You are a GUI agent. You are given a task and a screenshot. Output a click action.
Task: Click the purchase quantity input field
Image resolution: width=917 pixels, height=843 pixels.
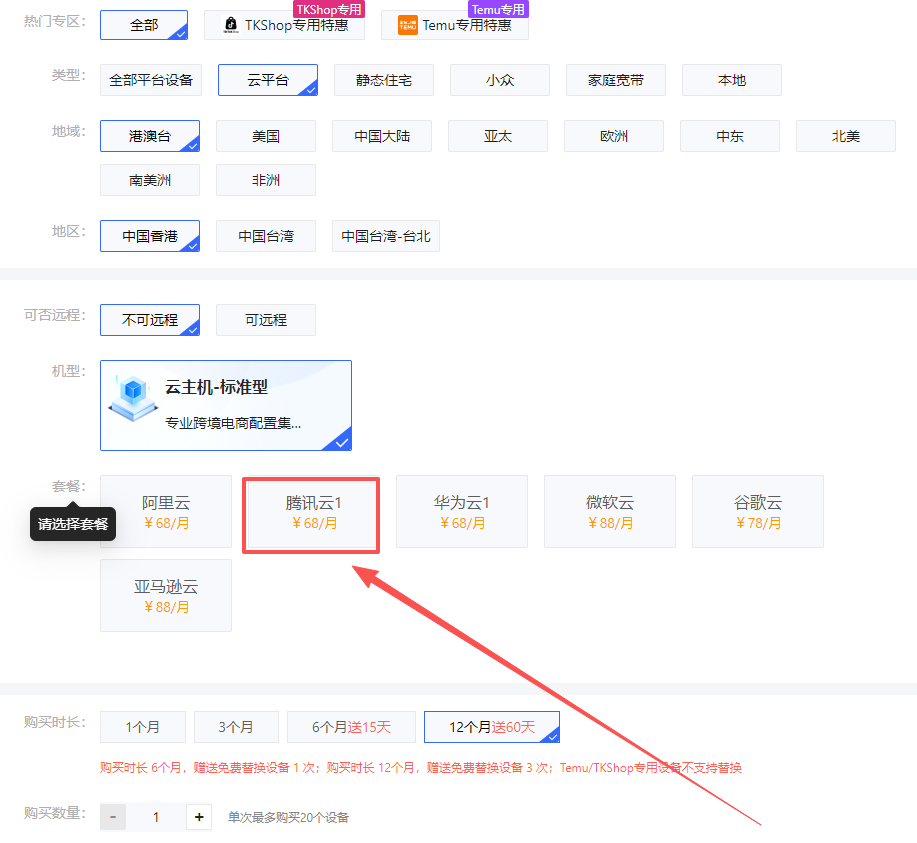coord(156,817)
